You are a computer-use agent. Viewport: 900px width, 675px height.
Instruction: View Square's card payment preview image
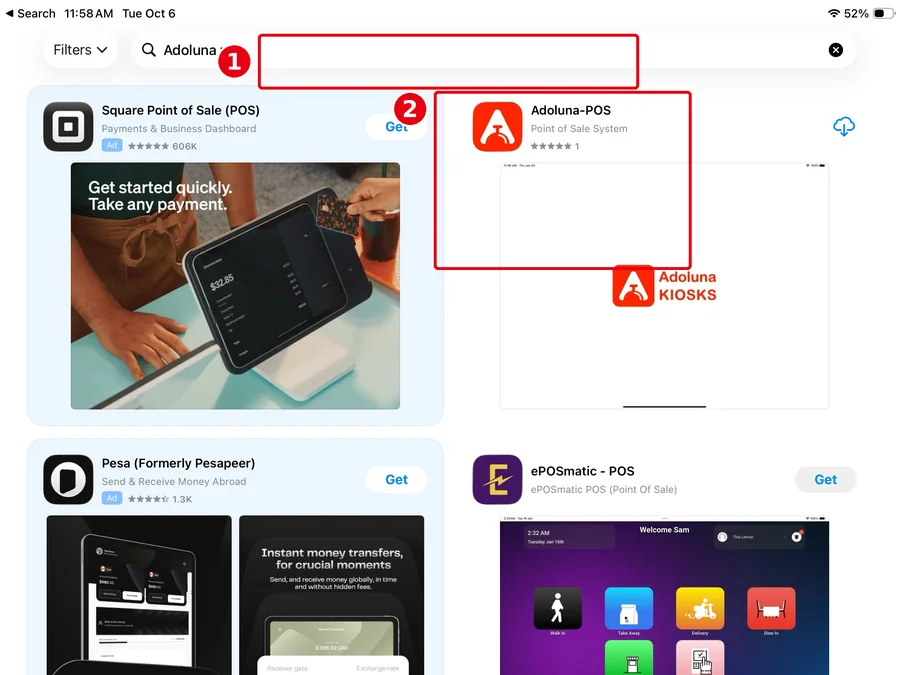[235, 286]
